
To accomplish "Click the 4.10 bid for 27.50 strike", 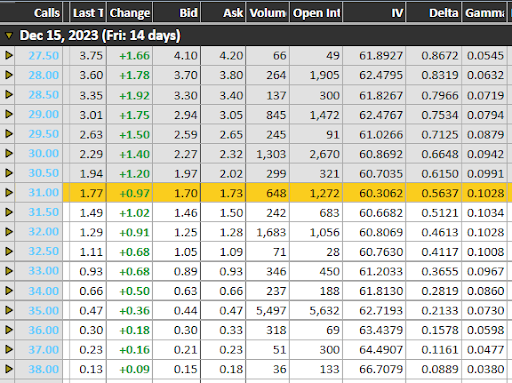I will (177, 55).
